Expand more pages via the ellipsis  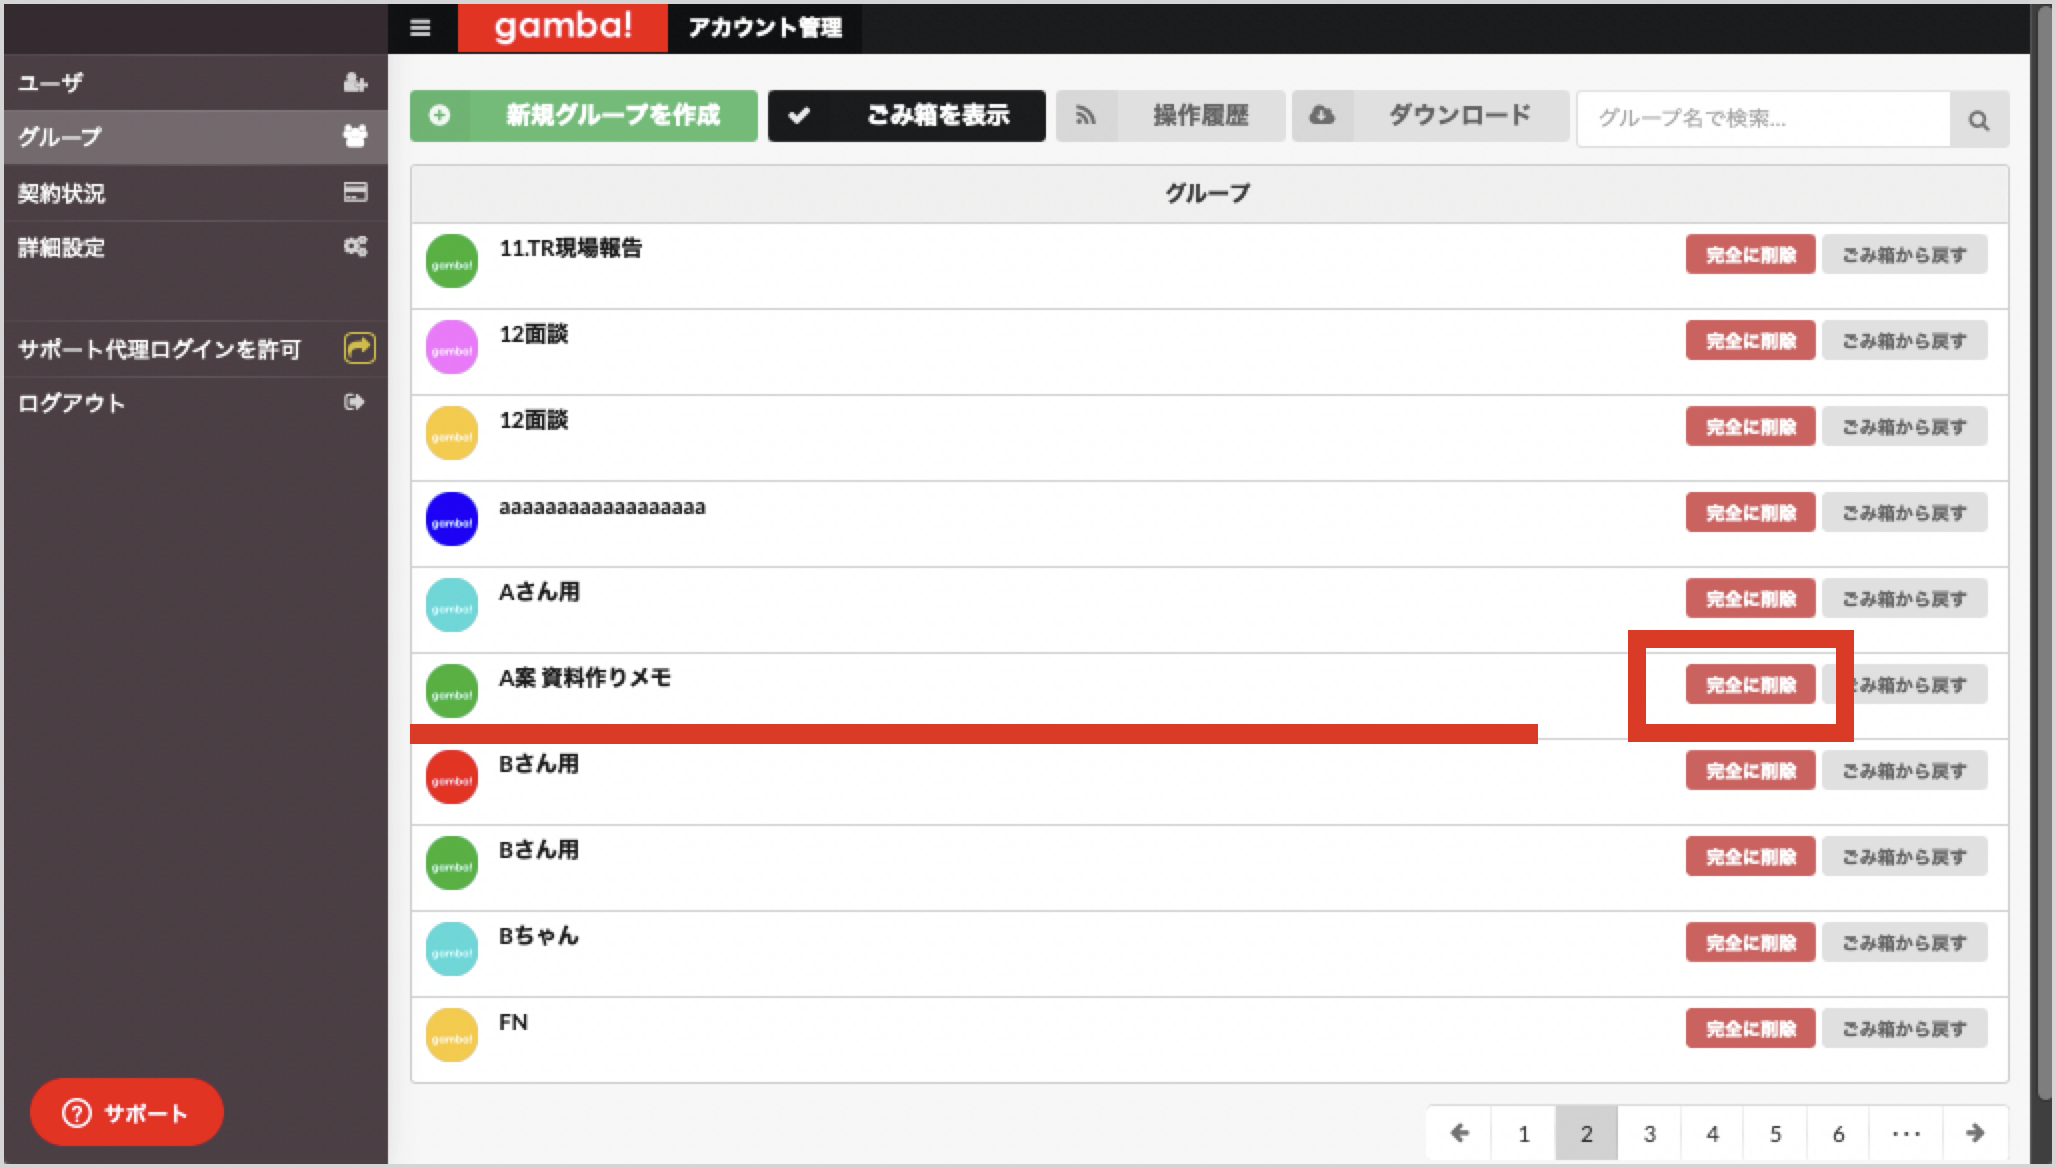(1906, 1133)
